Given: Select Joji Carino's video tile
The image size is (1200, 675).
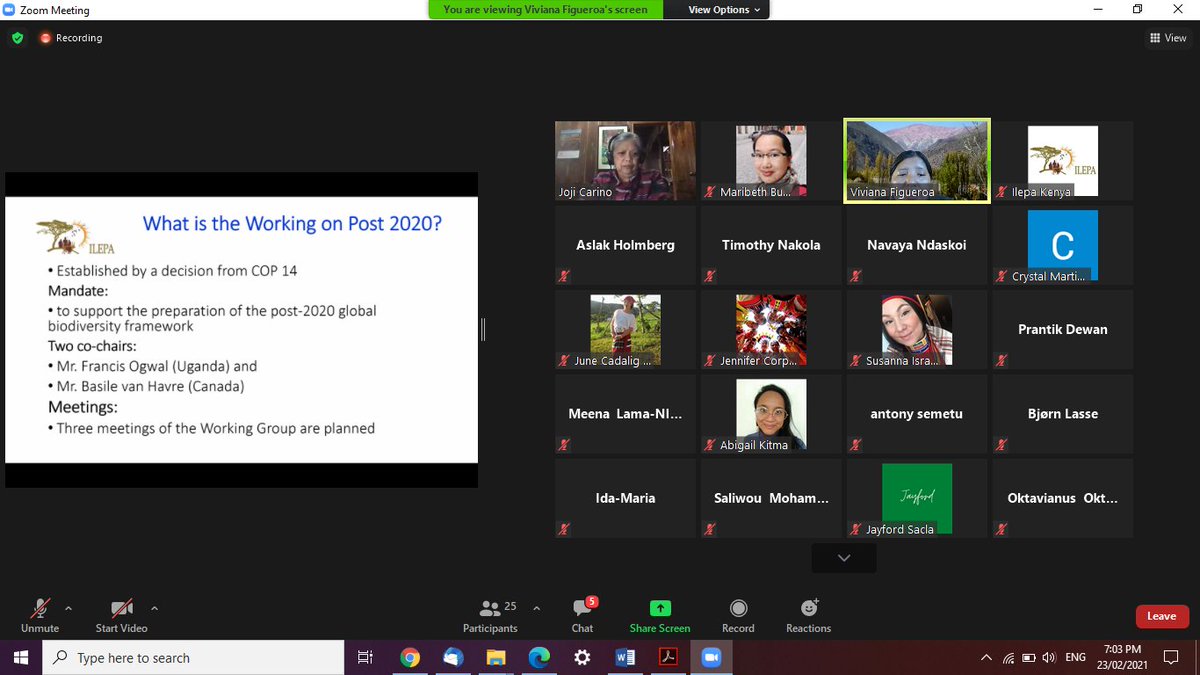Looking at the screenshot, I should point(625,162).
